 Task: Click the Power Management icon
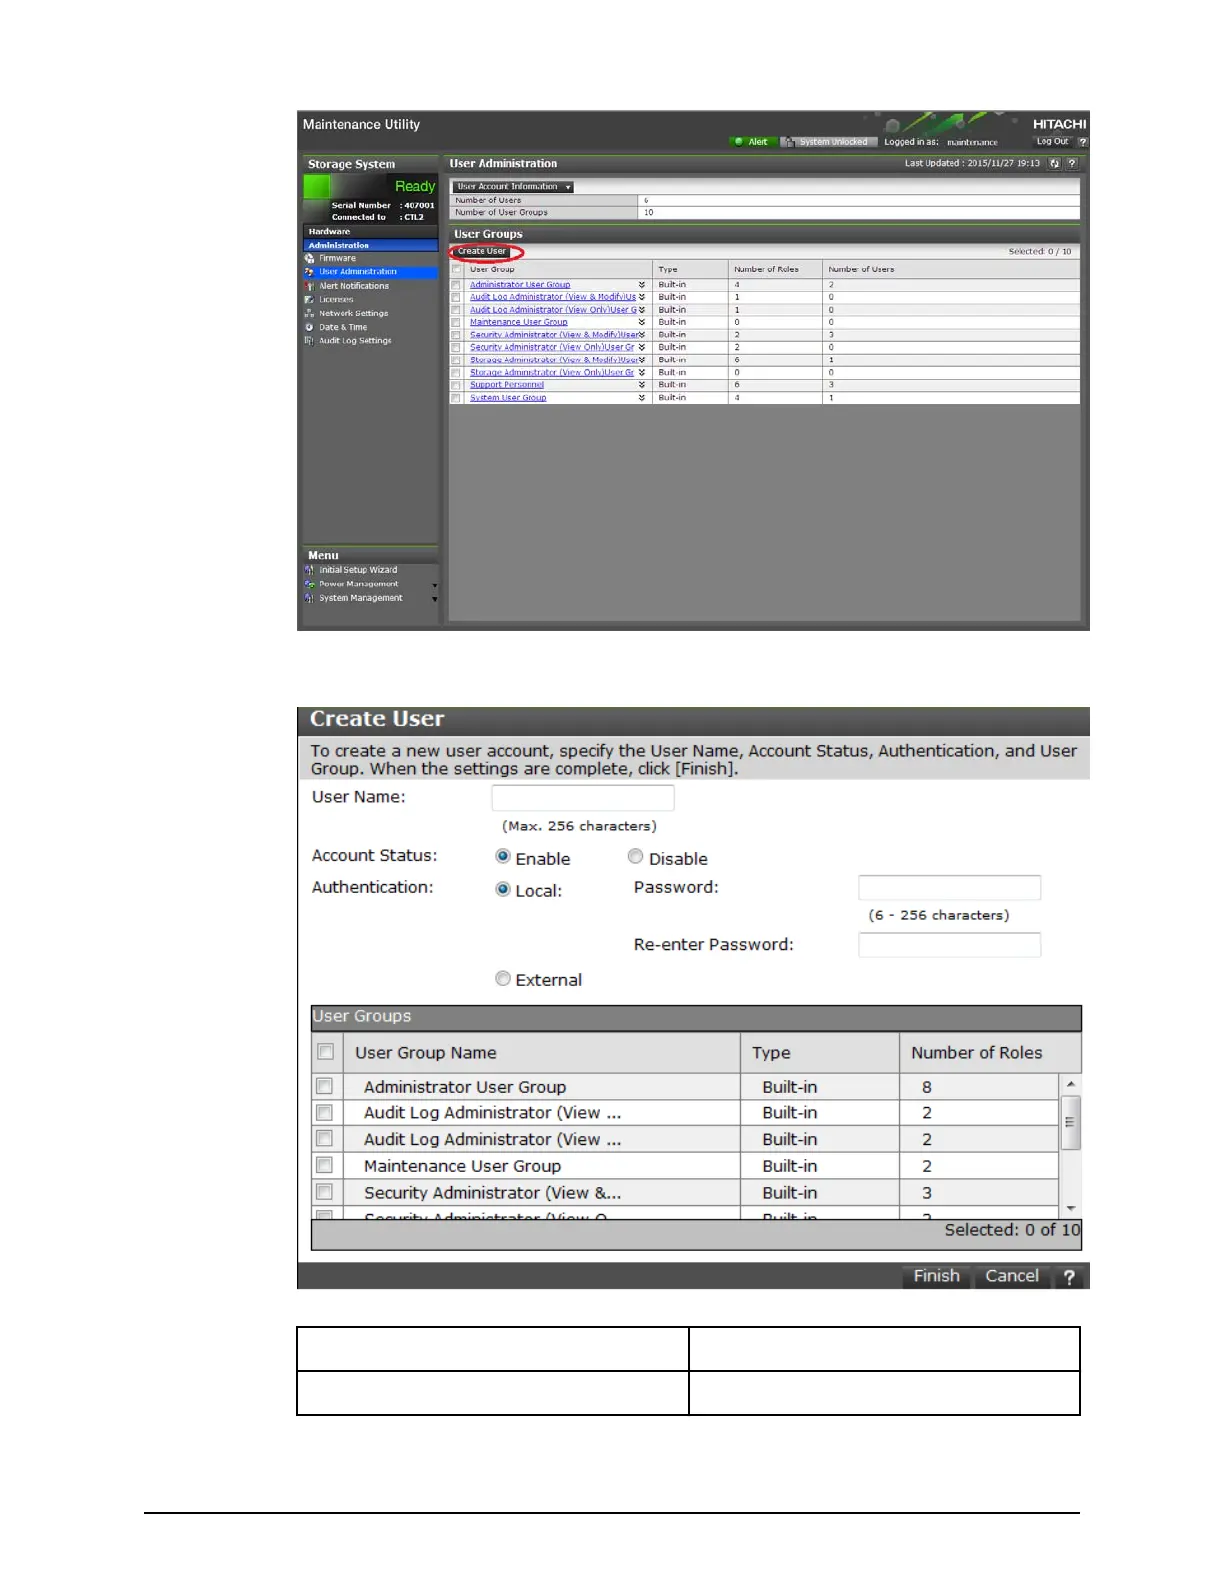[x=309, y=584]
